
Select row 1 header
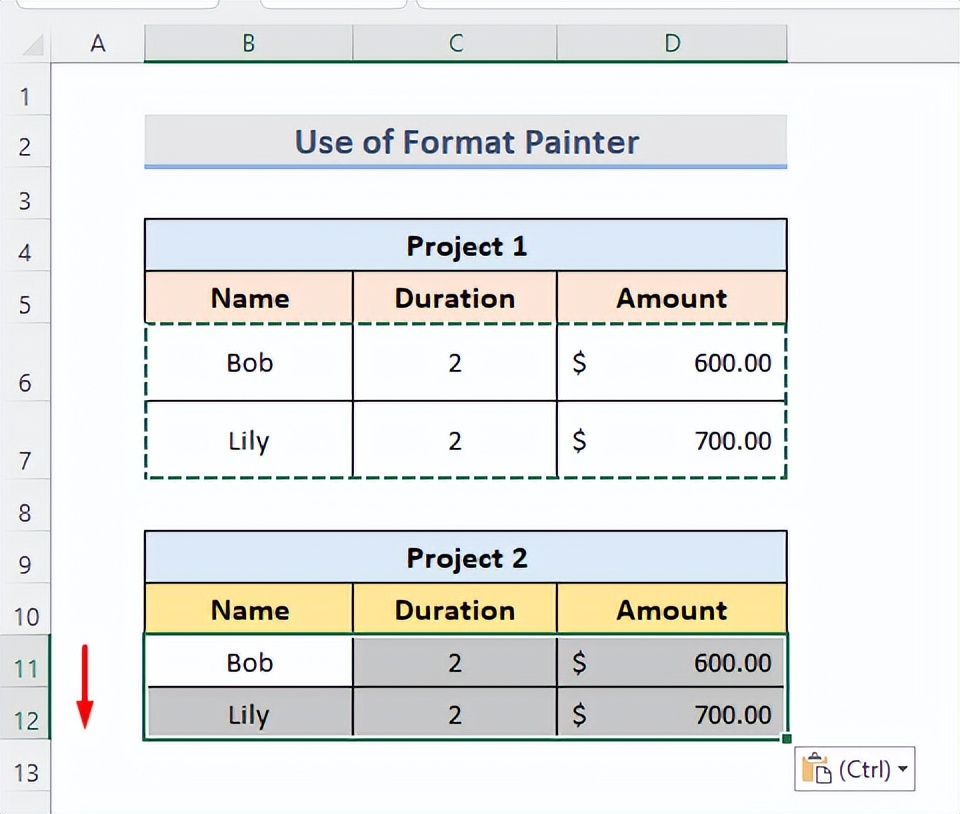coord(24,90)
